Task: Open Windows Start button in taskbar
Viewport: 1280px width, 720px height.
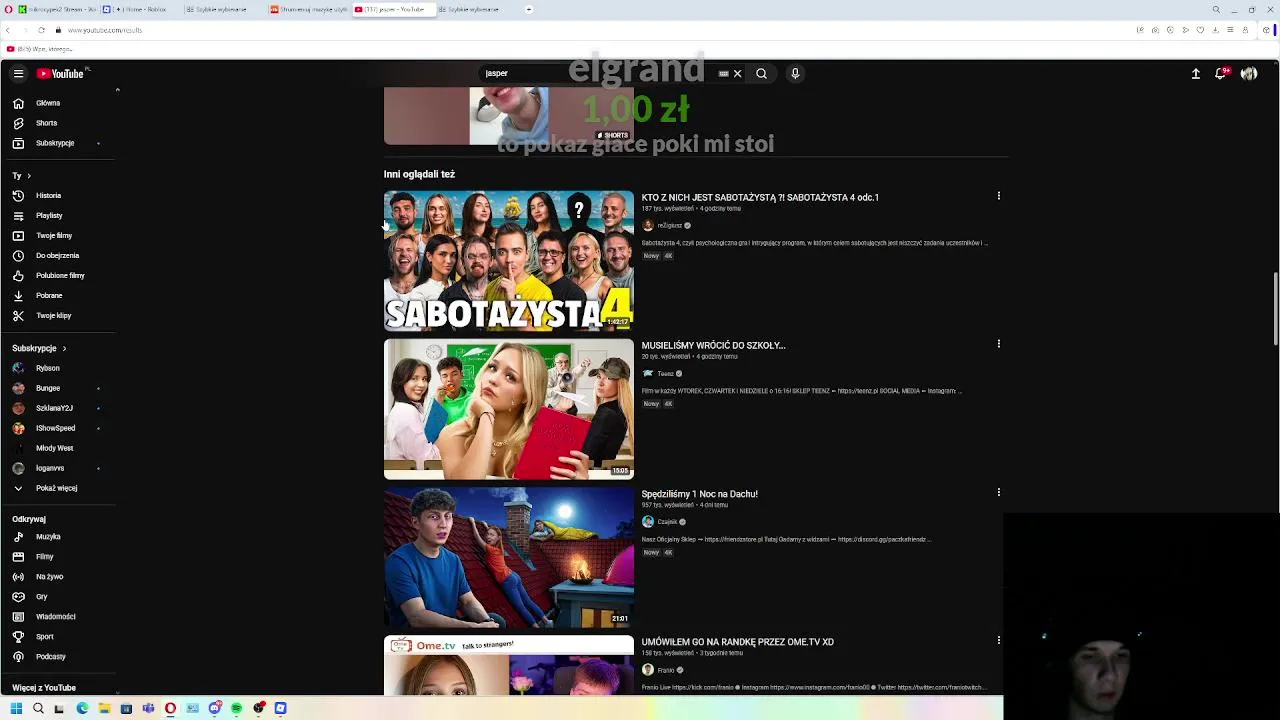Action: 16,708
